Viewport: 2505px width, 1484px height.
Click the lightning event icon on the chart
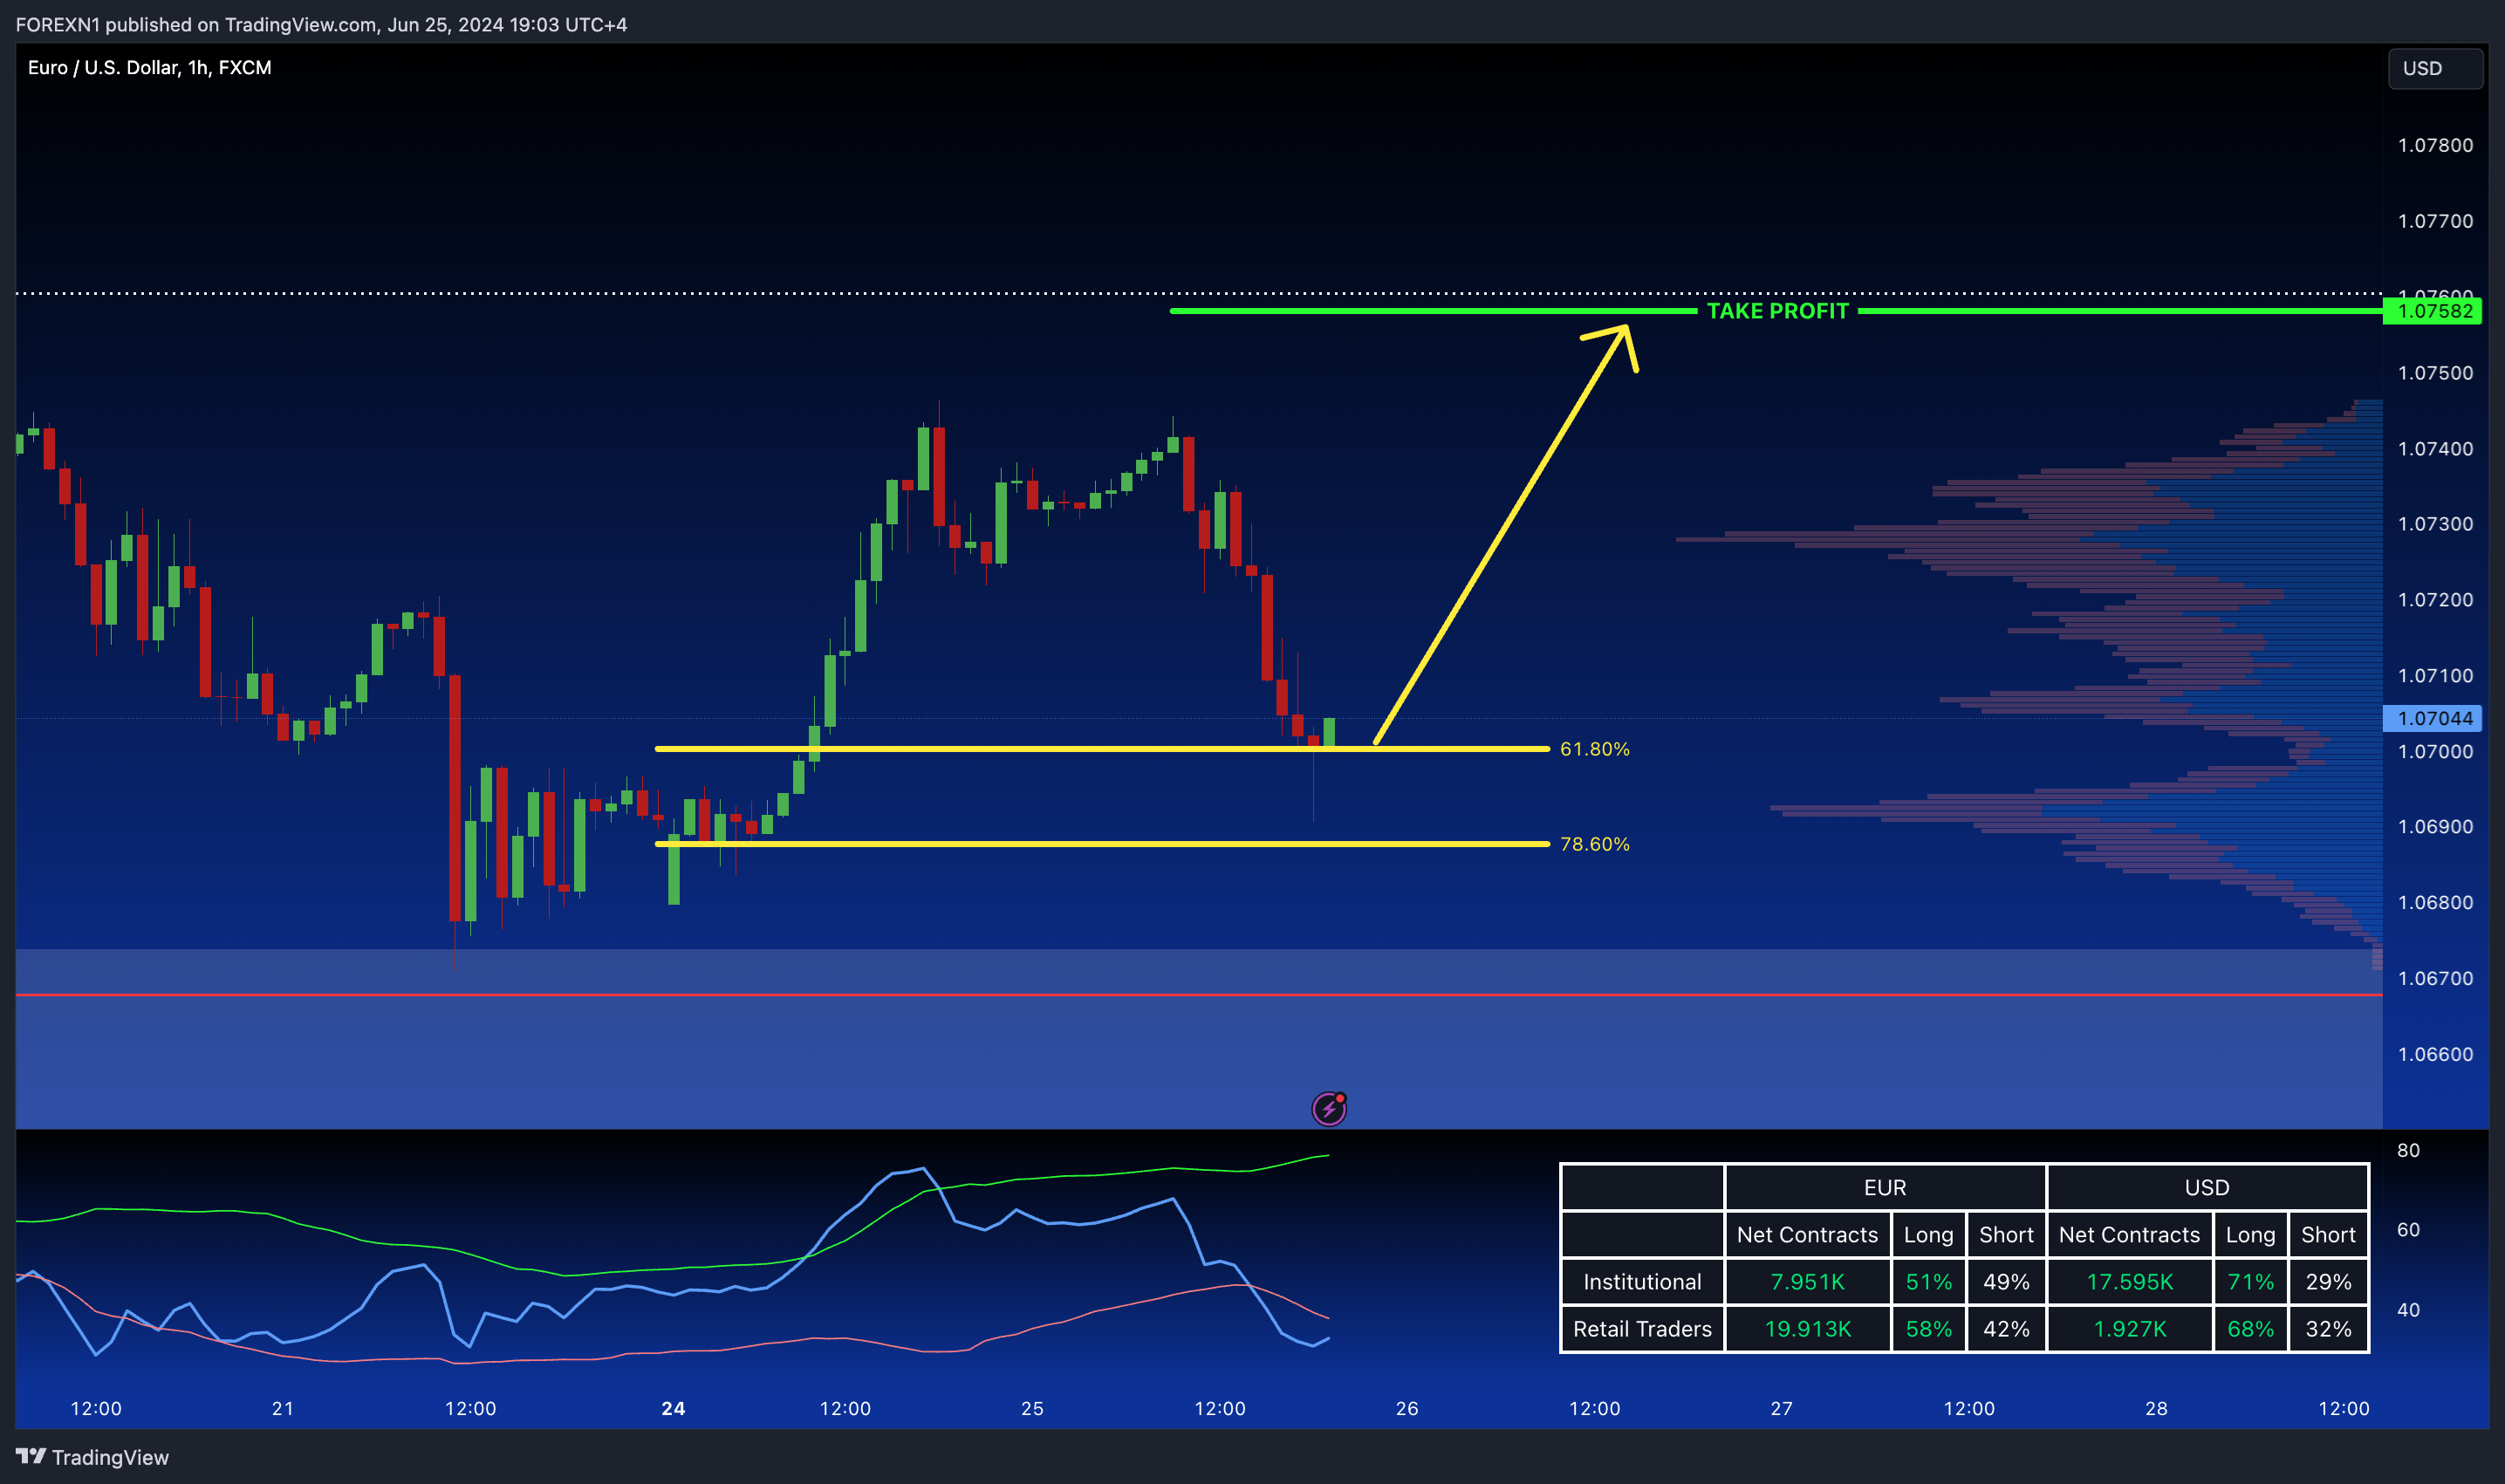pyautogui.click(x=1329, y=1108)
